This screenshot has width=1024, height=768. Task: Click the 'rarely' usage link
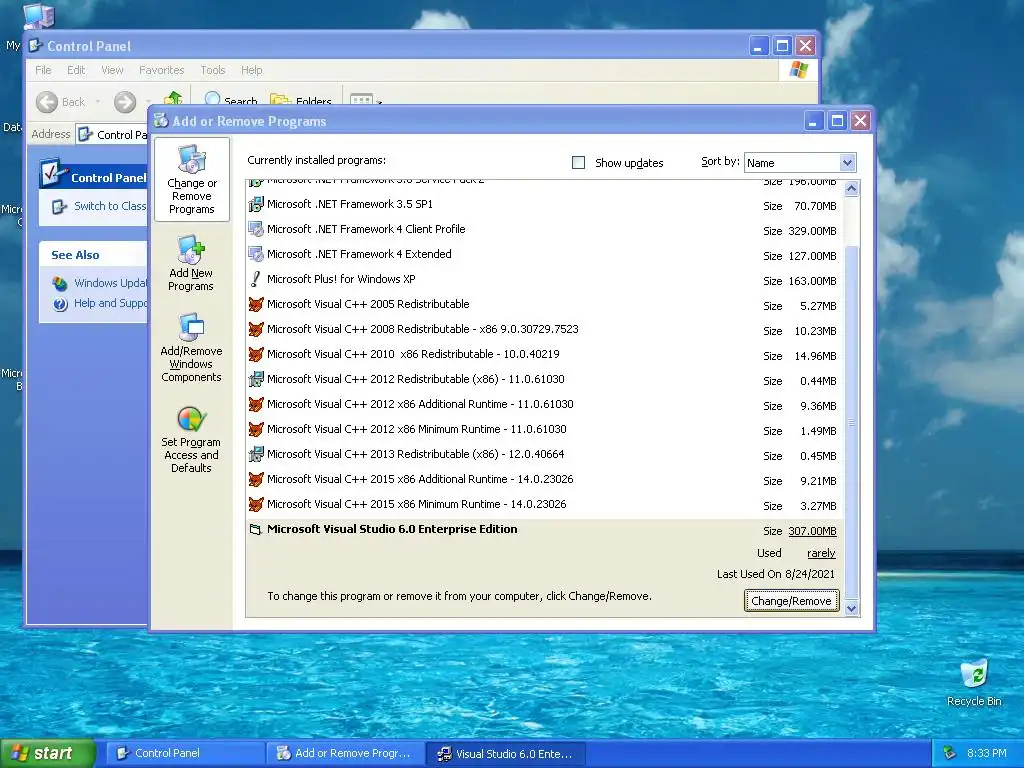coord(821,554)
